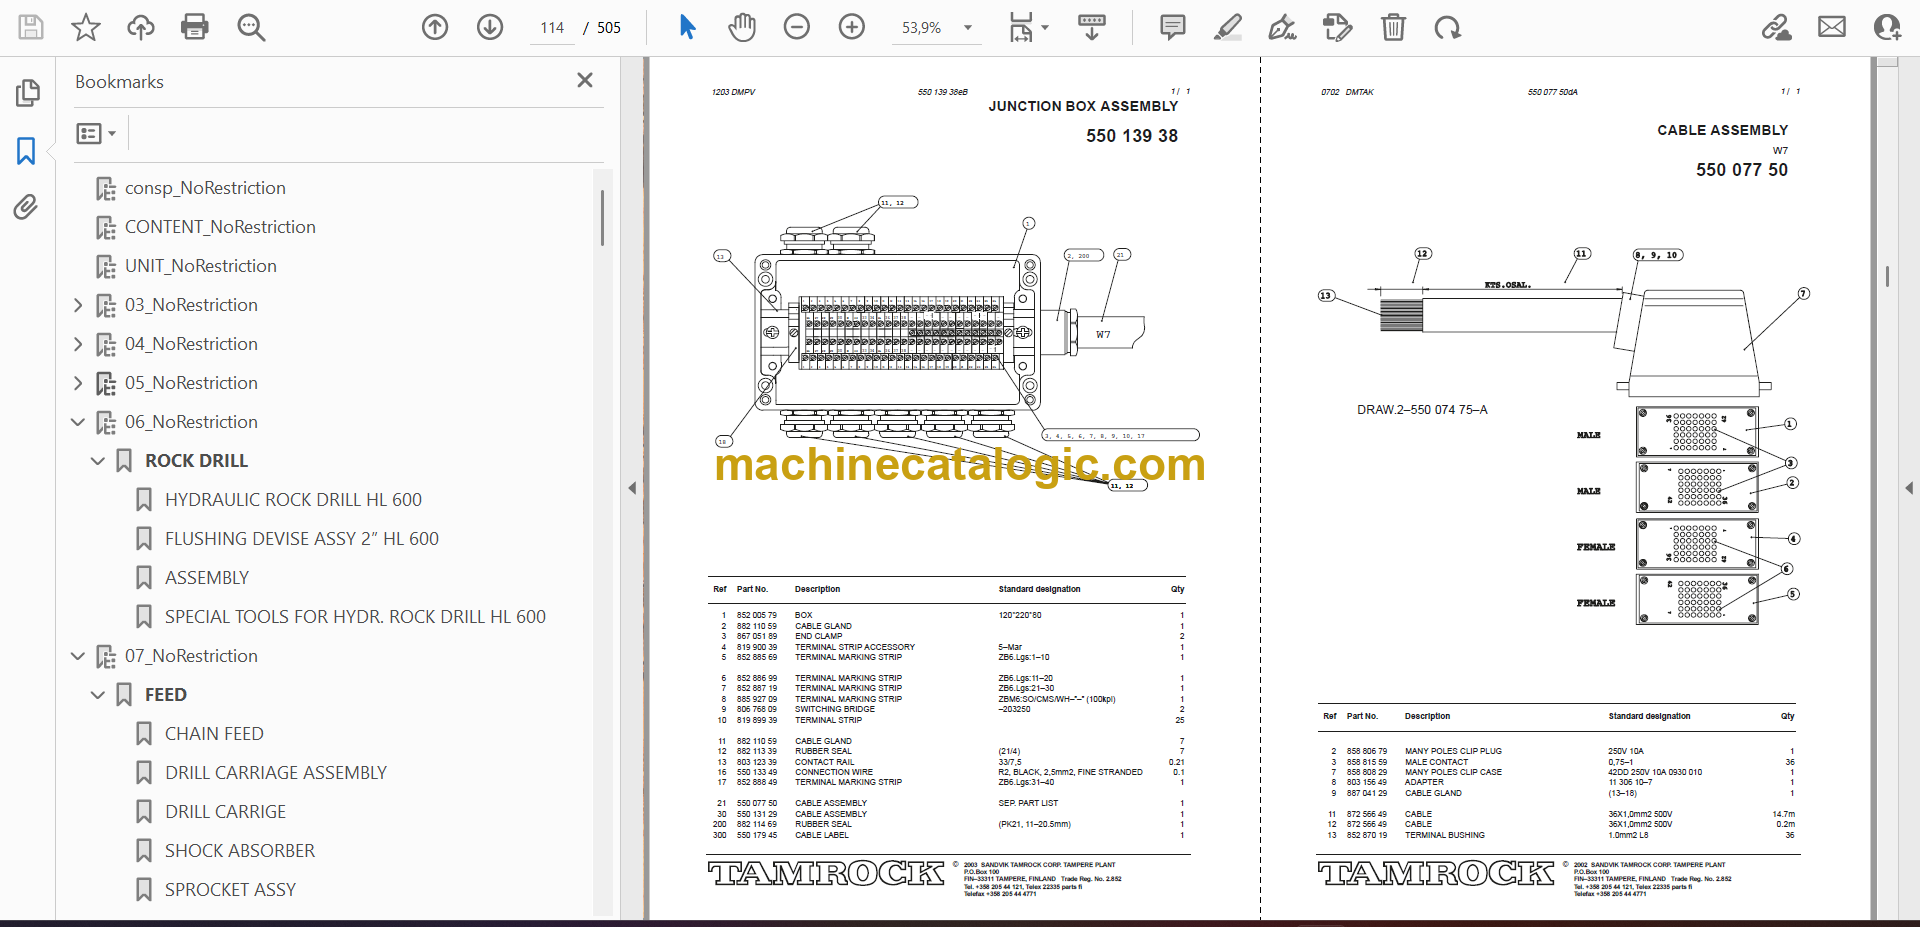Rotate the page icon
This screenshot has height=927, width=1920.
(1448, 27)
